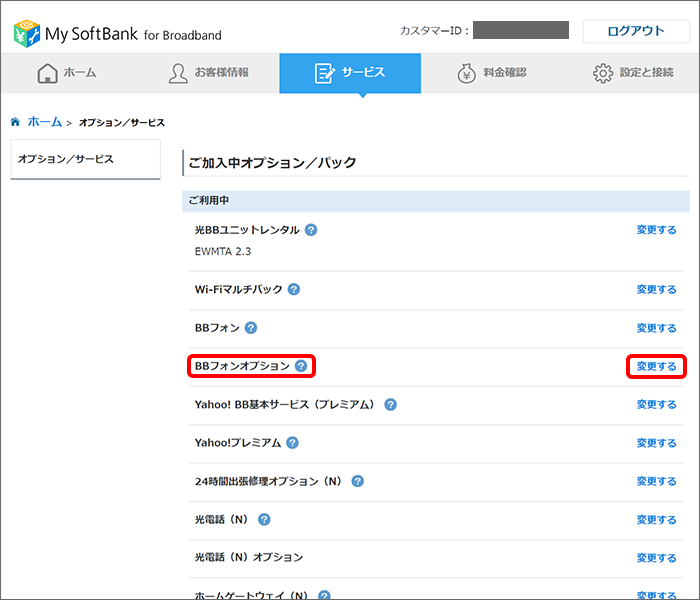This screenshot has width=700, height=600.
Task: Open help icon for Wi-Fiマルチパック
Action: tap(294, 289)
